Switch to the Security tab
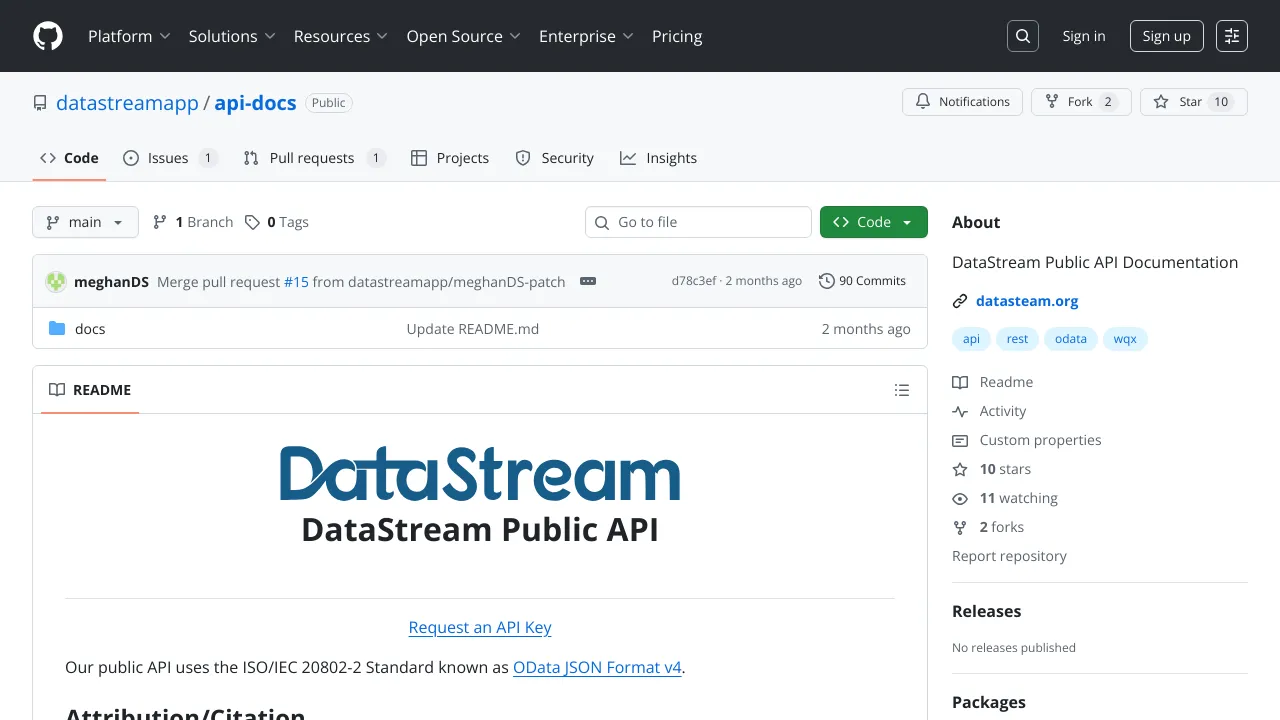This screenshot has width=1280, height=720. 554,158
